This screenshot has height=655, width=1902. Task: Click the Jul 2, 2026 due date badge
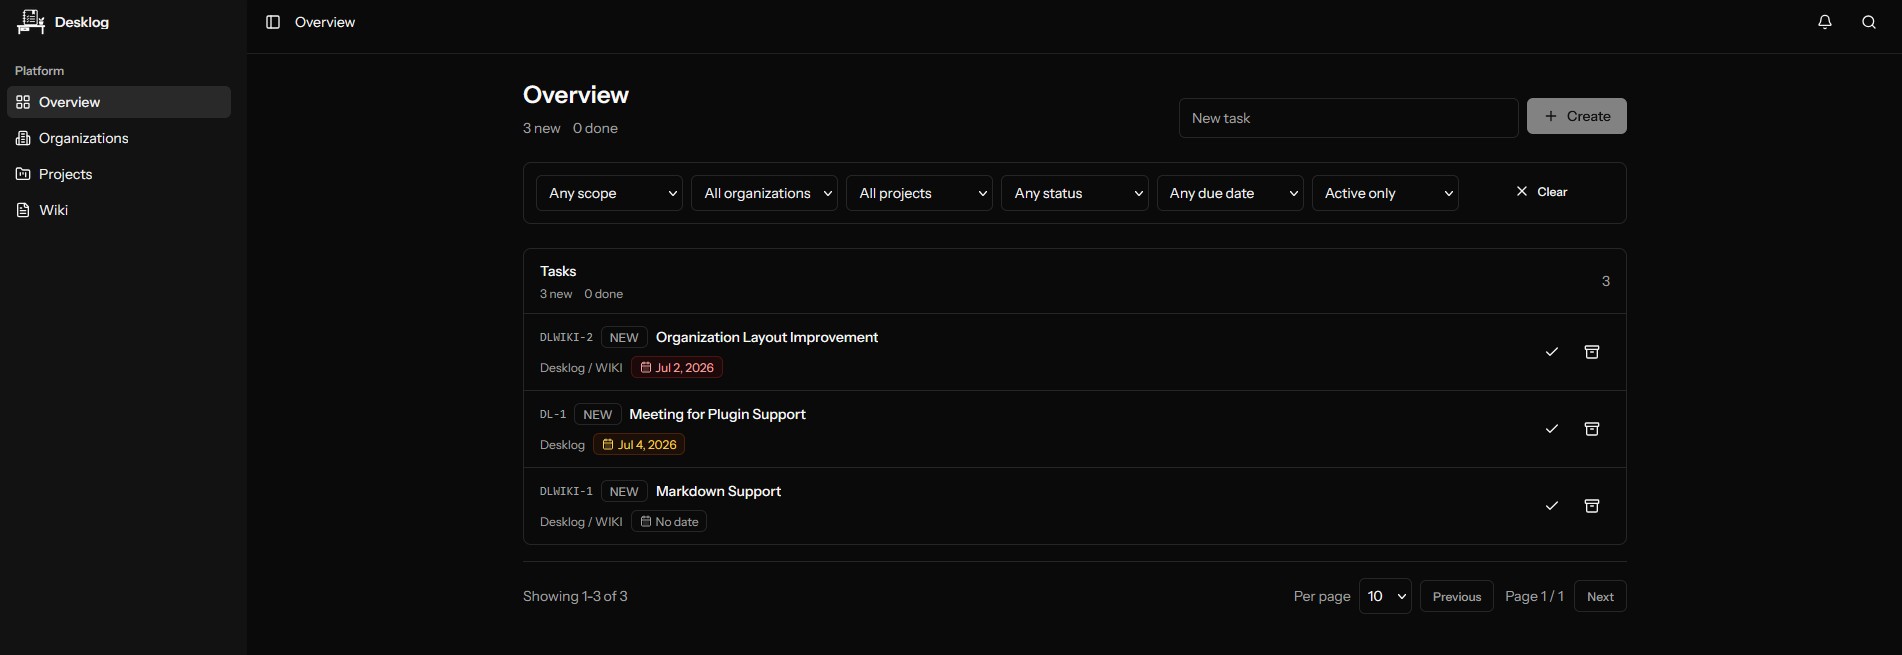[677, 367]
